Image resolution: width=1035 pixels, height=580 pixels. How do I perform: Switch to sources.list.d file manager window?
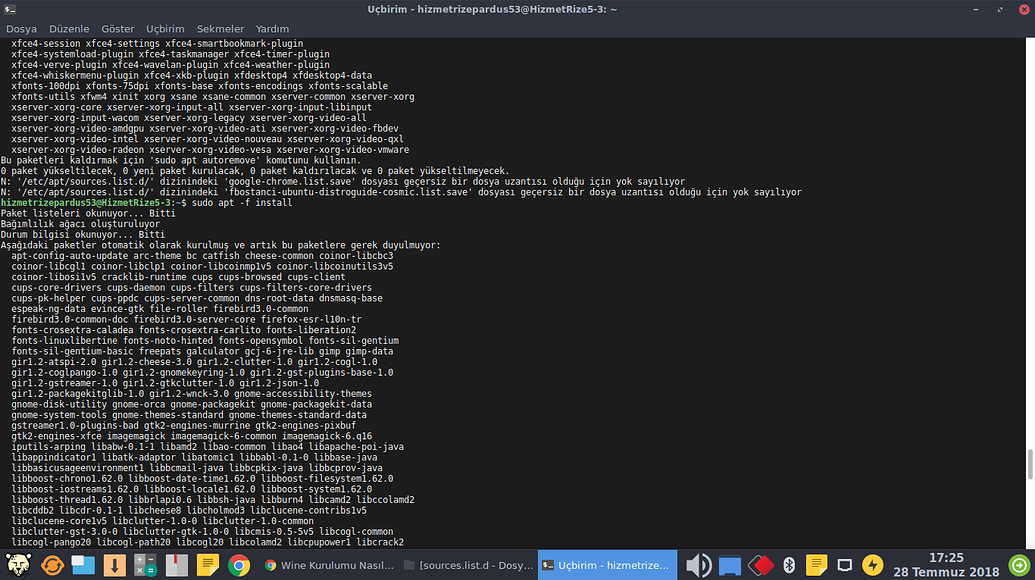(x=465, y=564)
